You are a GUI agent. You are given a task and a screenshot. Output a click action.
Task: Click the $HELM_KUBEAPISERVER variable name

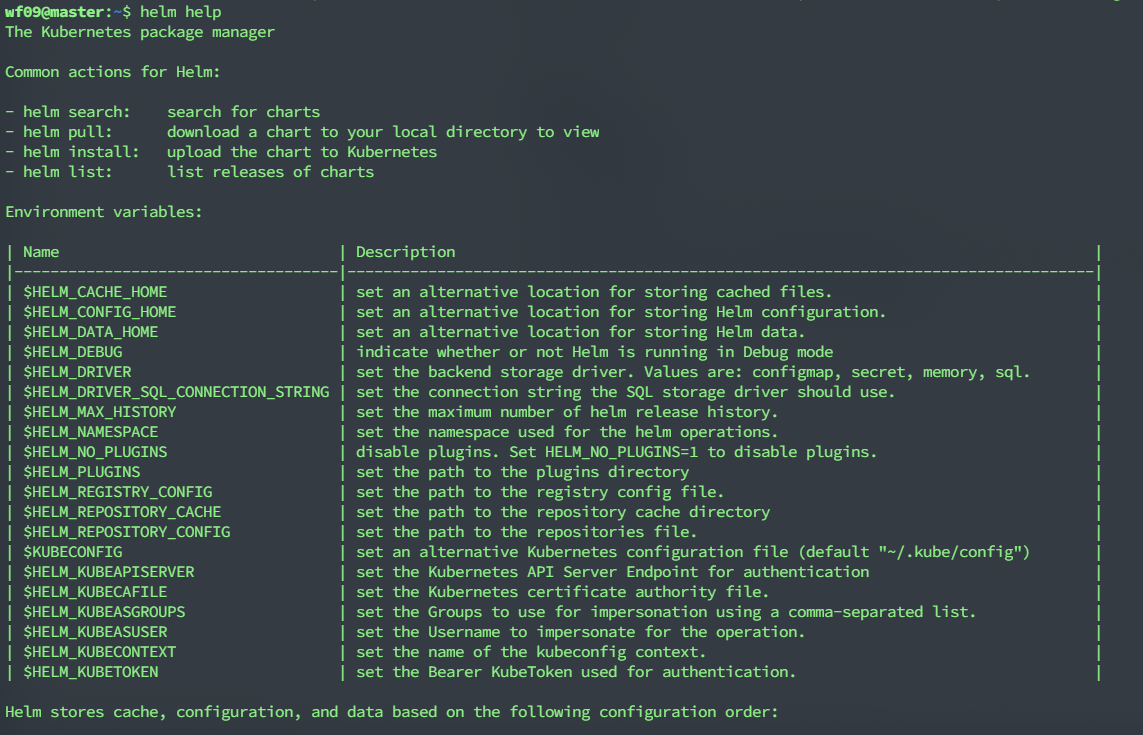coord(109,572)
